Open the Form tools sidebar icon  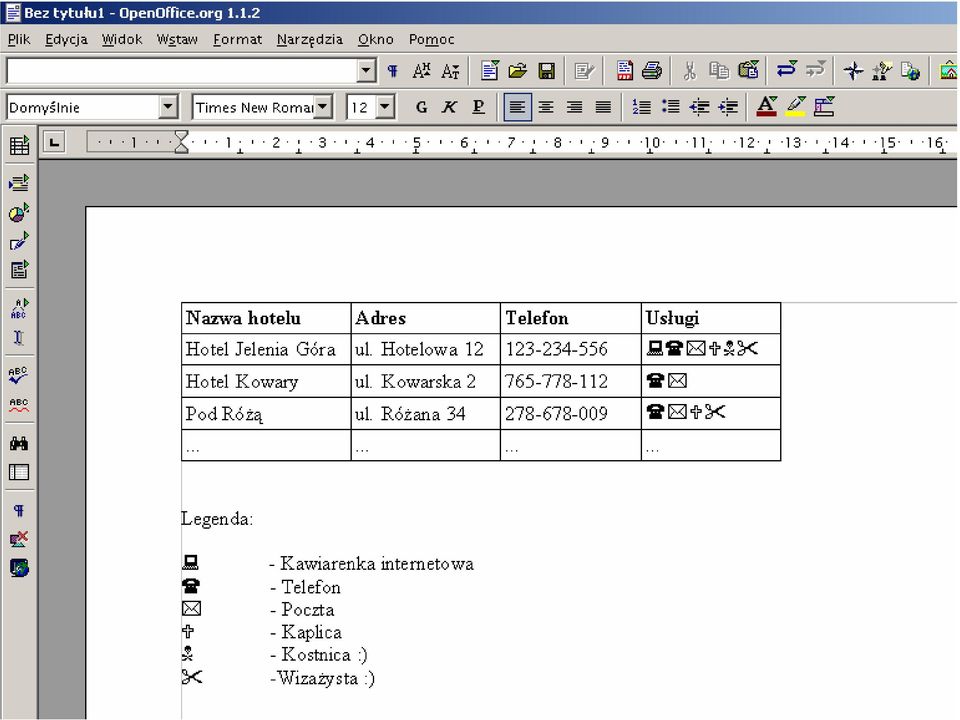point(19,269)
